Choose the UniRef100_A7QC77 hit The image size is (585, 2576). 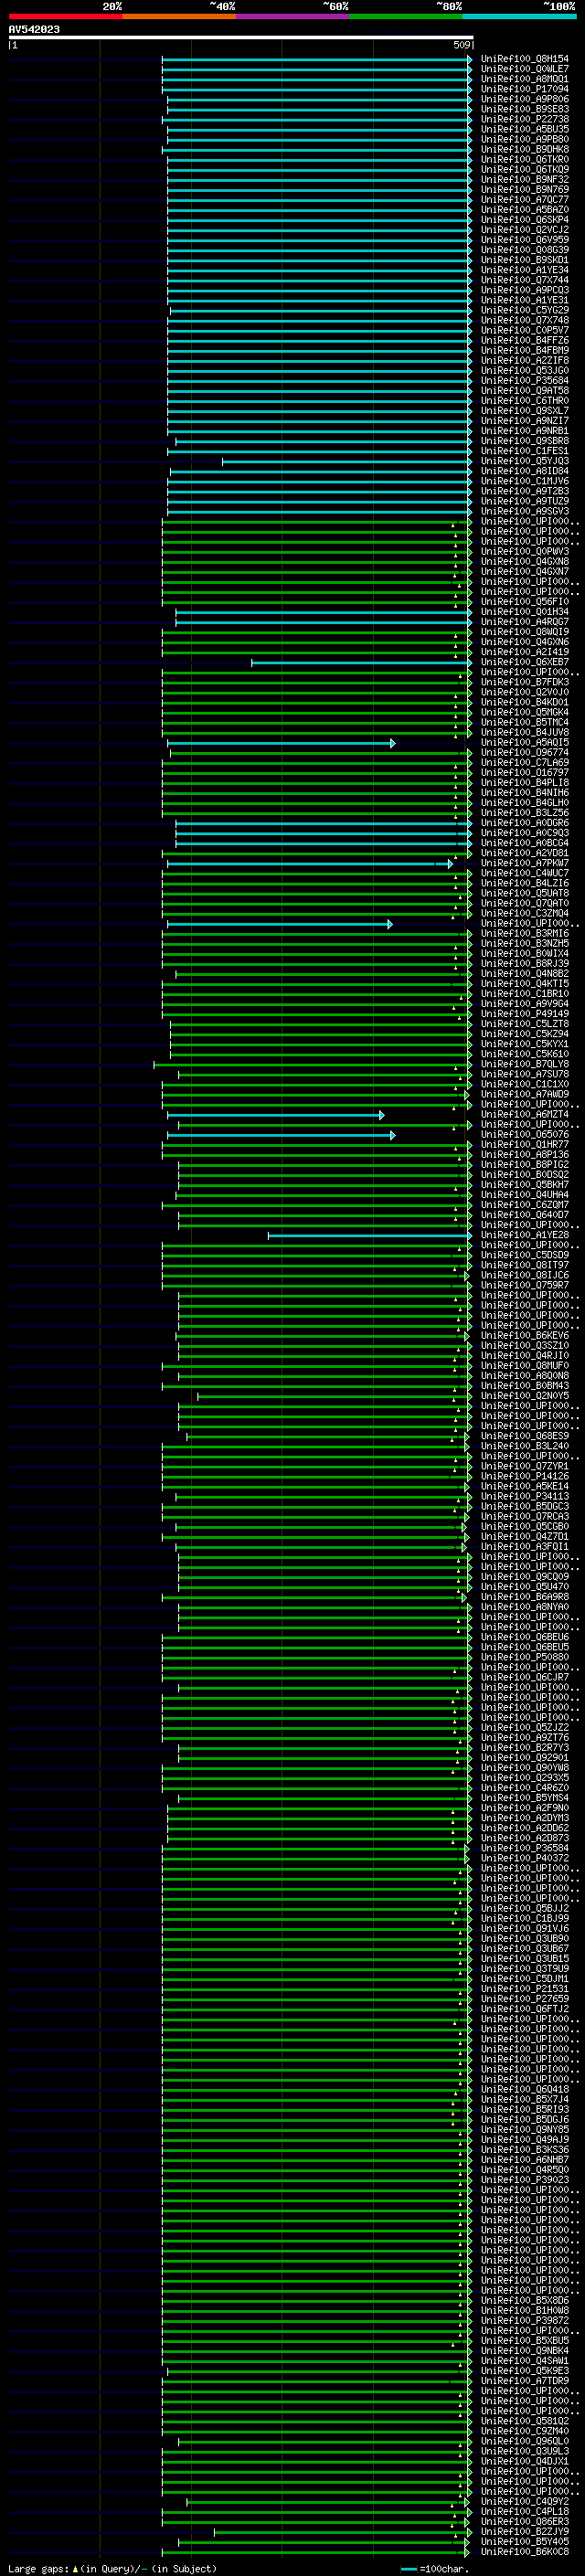[x=524, y=200]
